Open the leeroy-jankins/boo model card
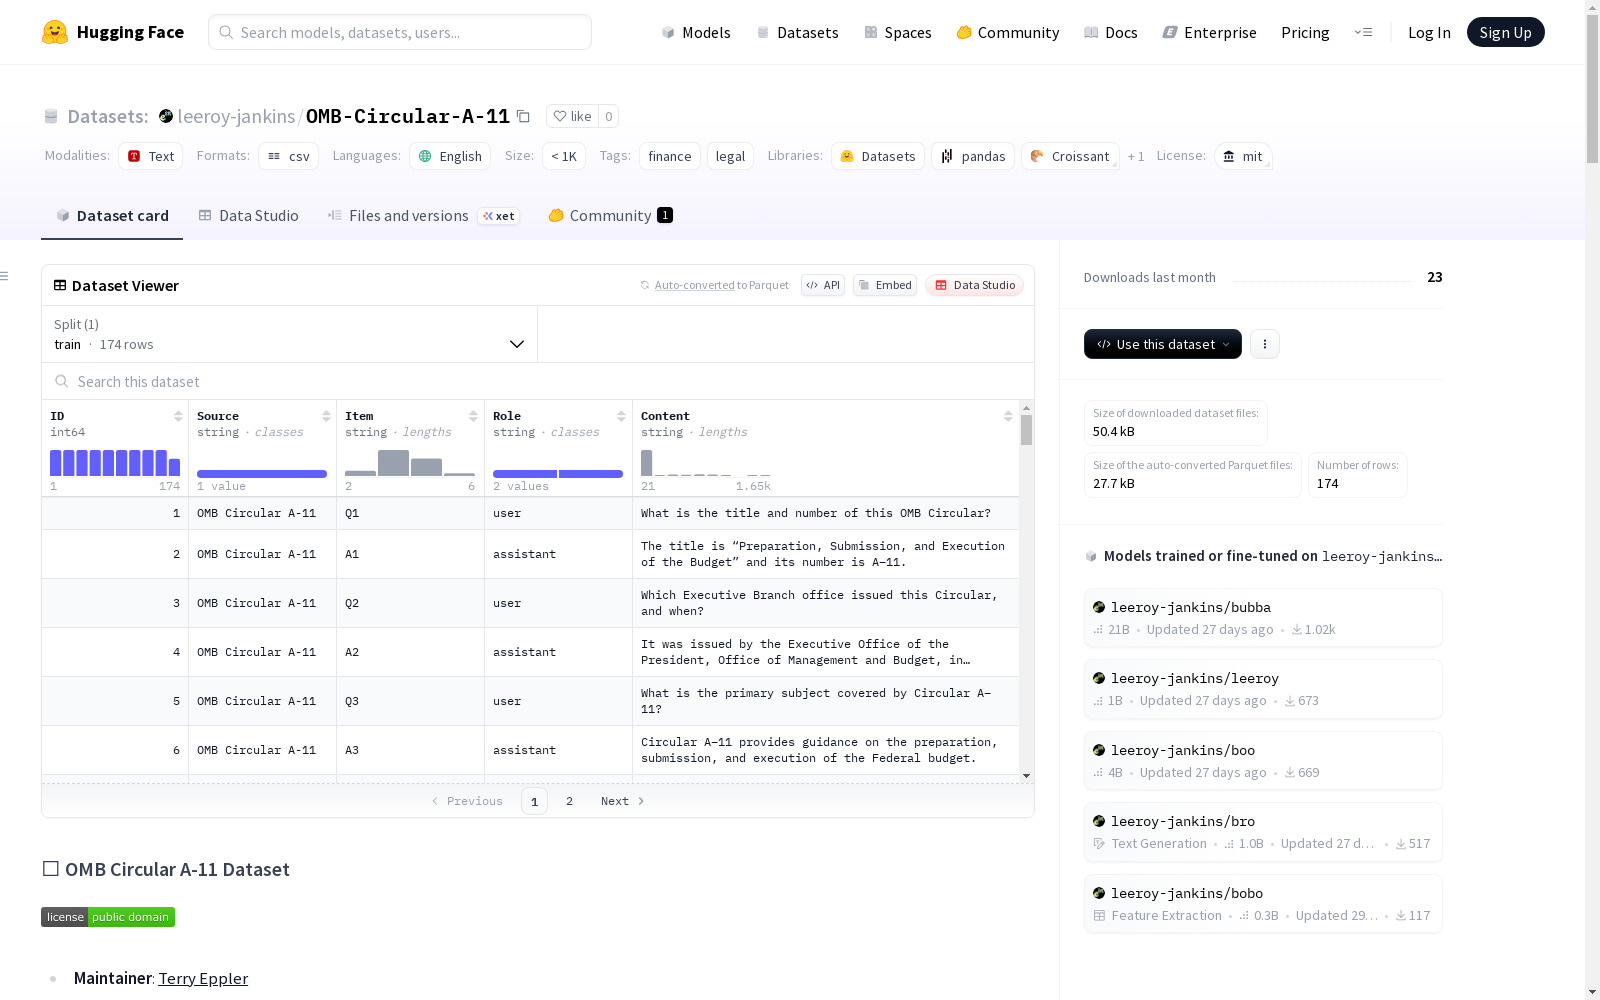This screenshot has height=1000, width=1600. [1262, 761]
